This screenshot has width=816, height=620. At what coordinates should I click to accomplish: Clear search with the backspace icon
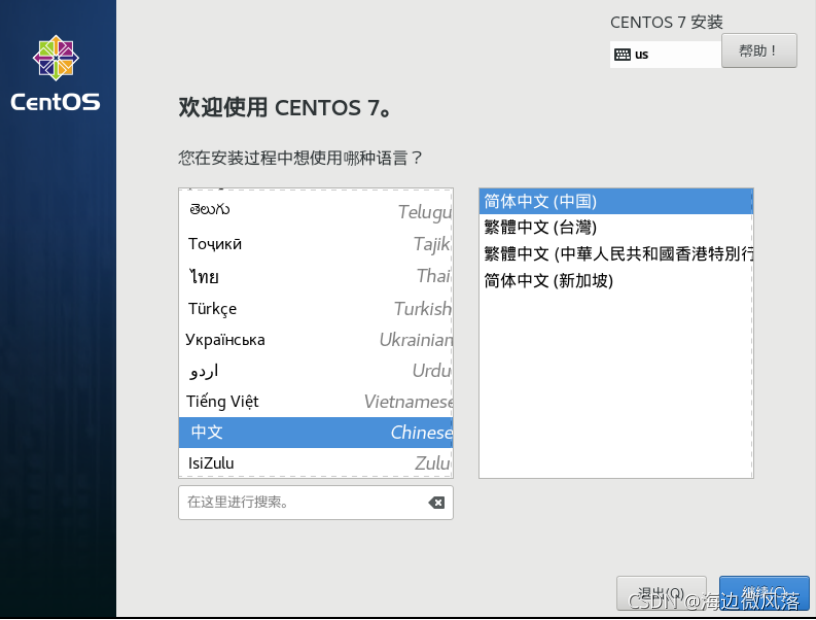click(436, 502)
